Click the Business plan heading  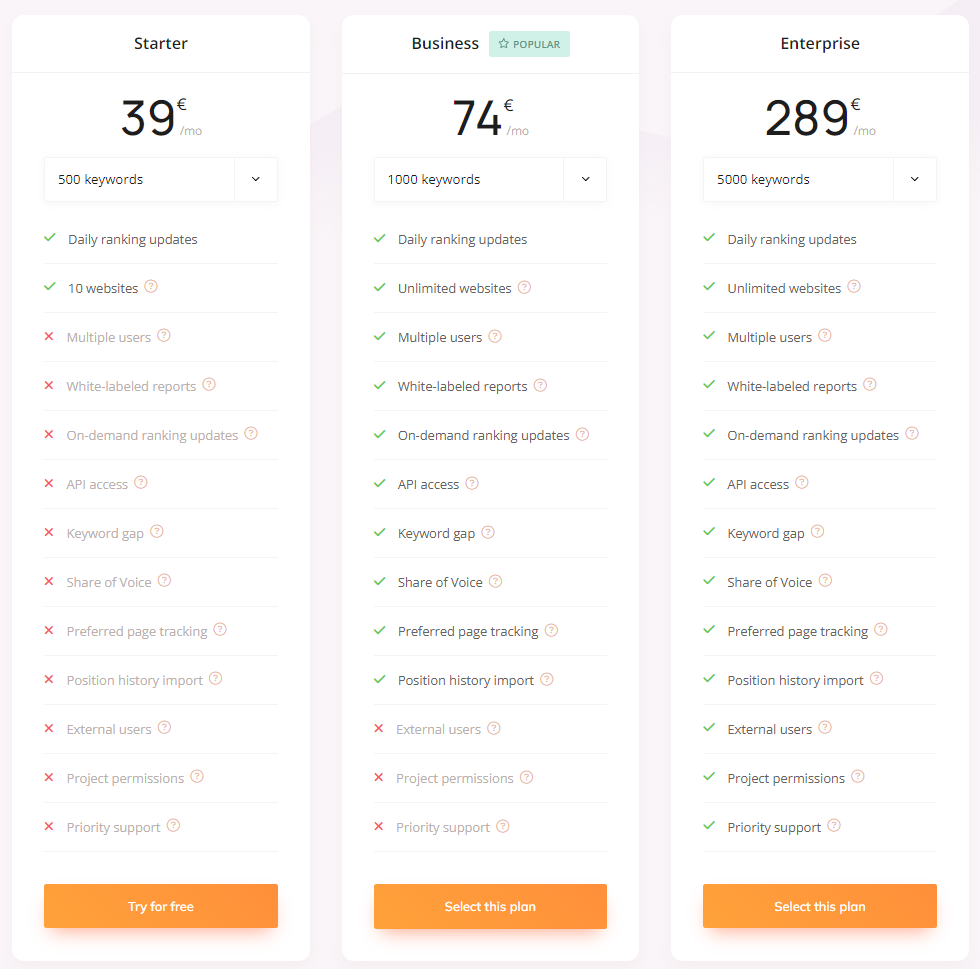445,44
